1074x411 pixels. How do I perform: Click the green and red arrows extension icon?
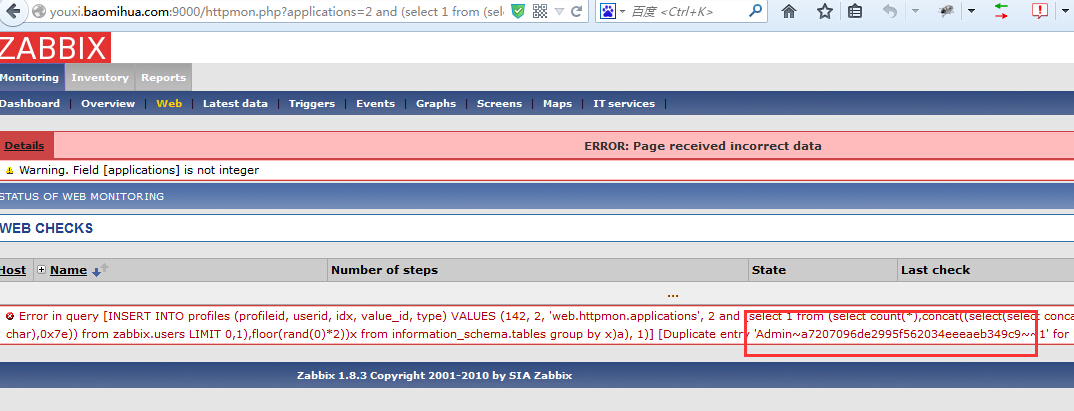1001,11
